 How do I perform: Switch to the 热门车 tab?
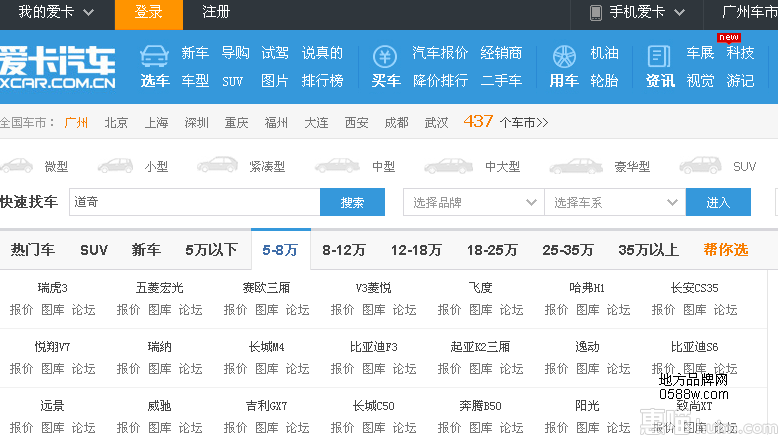click(x=33, y=250)
